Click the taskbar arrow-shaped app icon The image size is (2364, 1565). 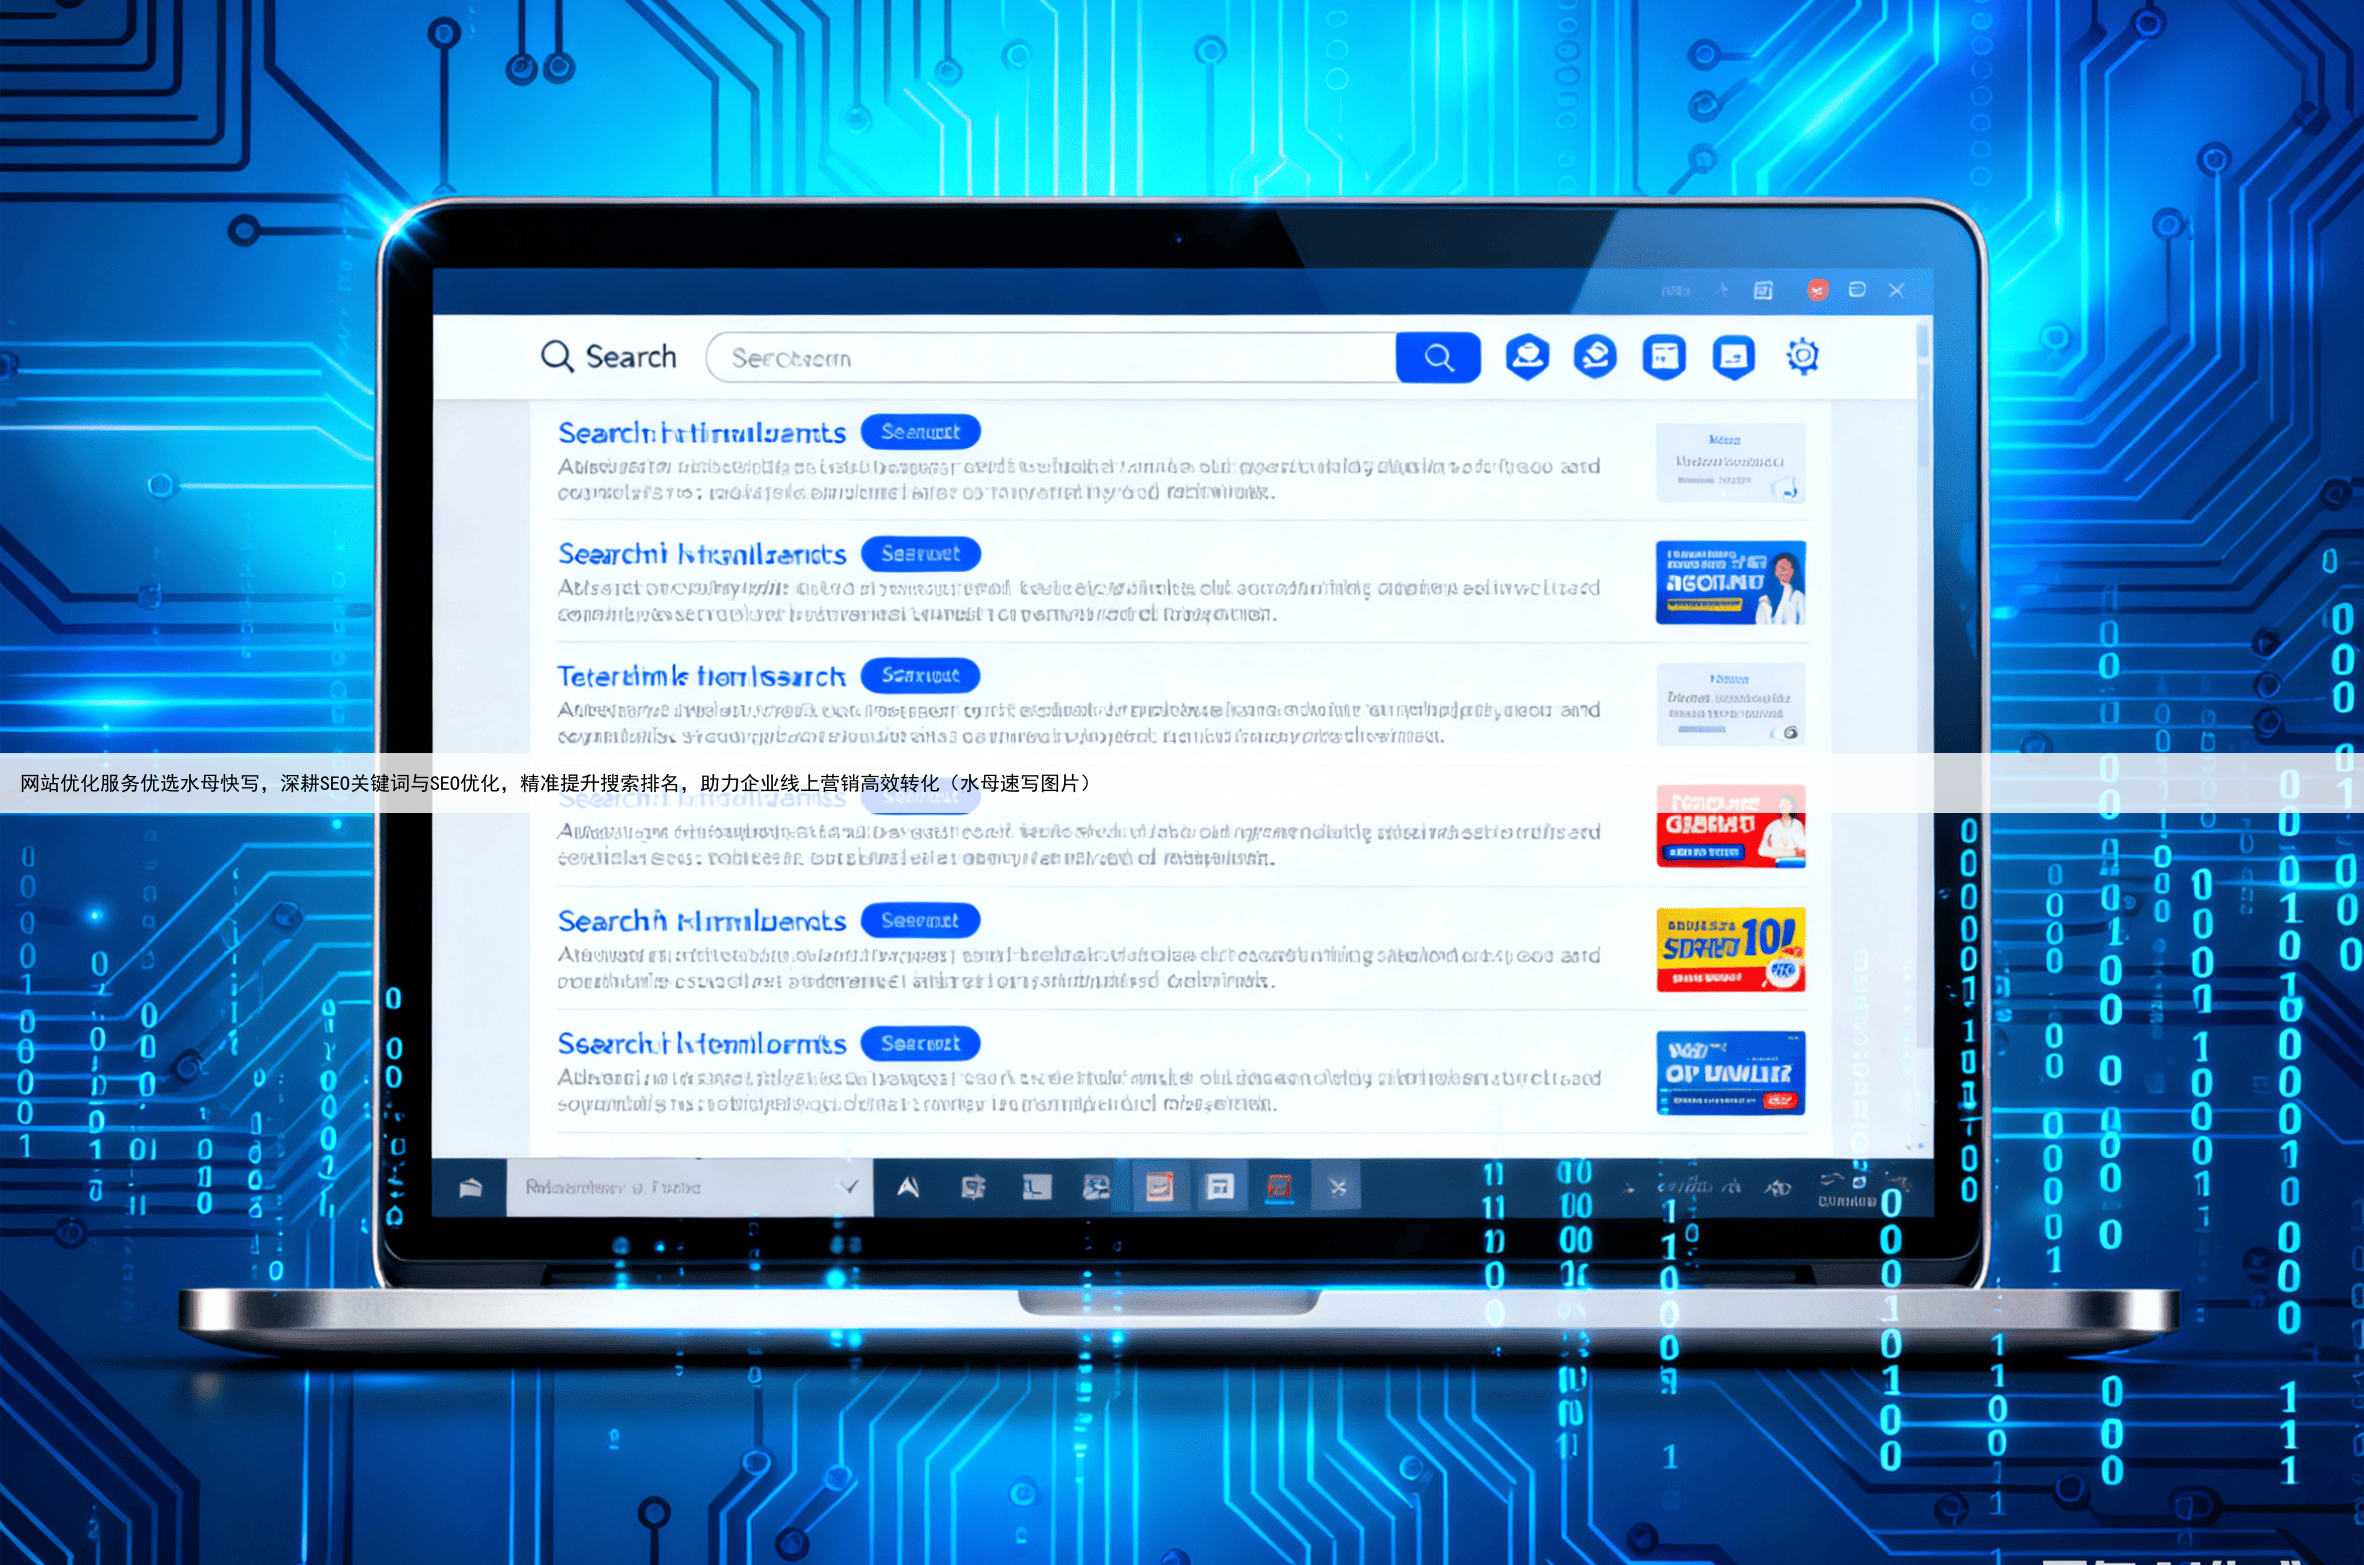click(x=908, y=1187)
